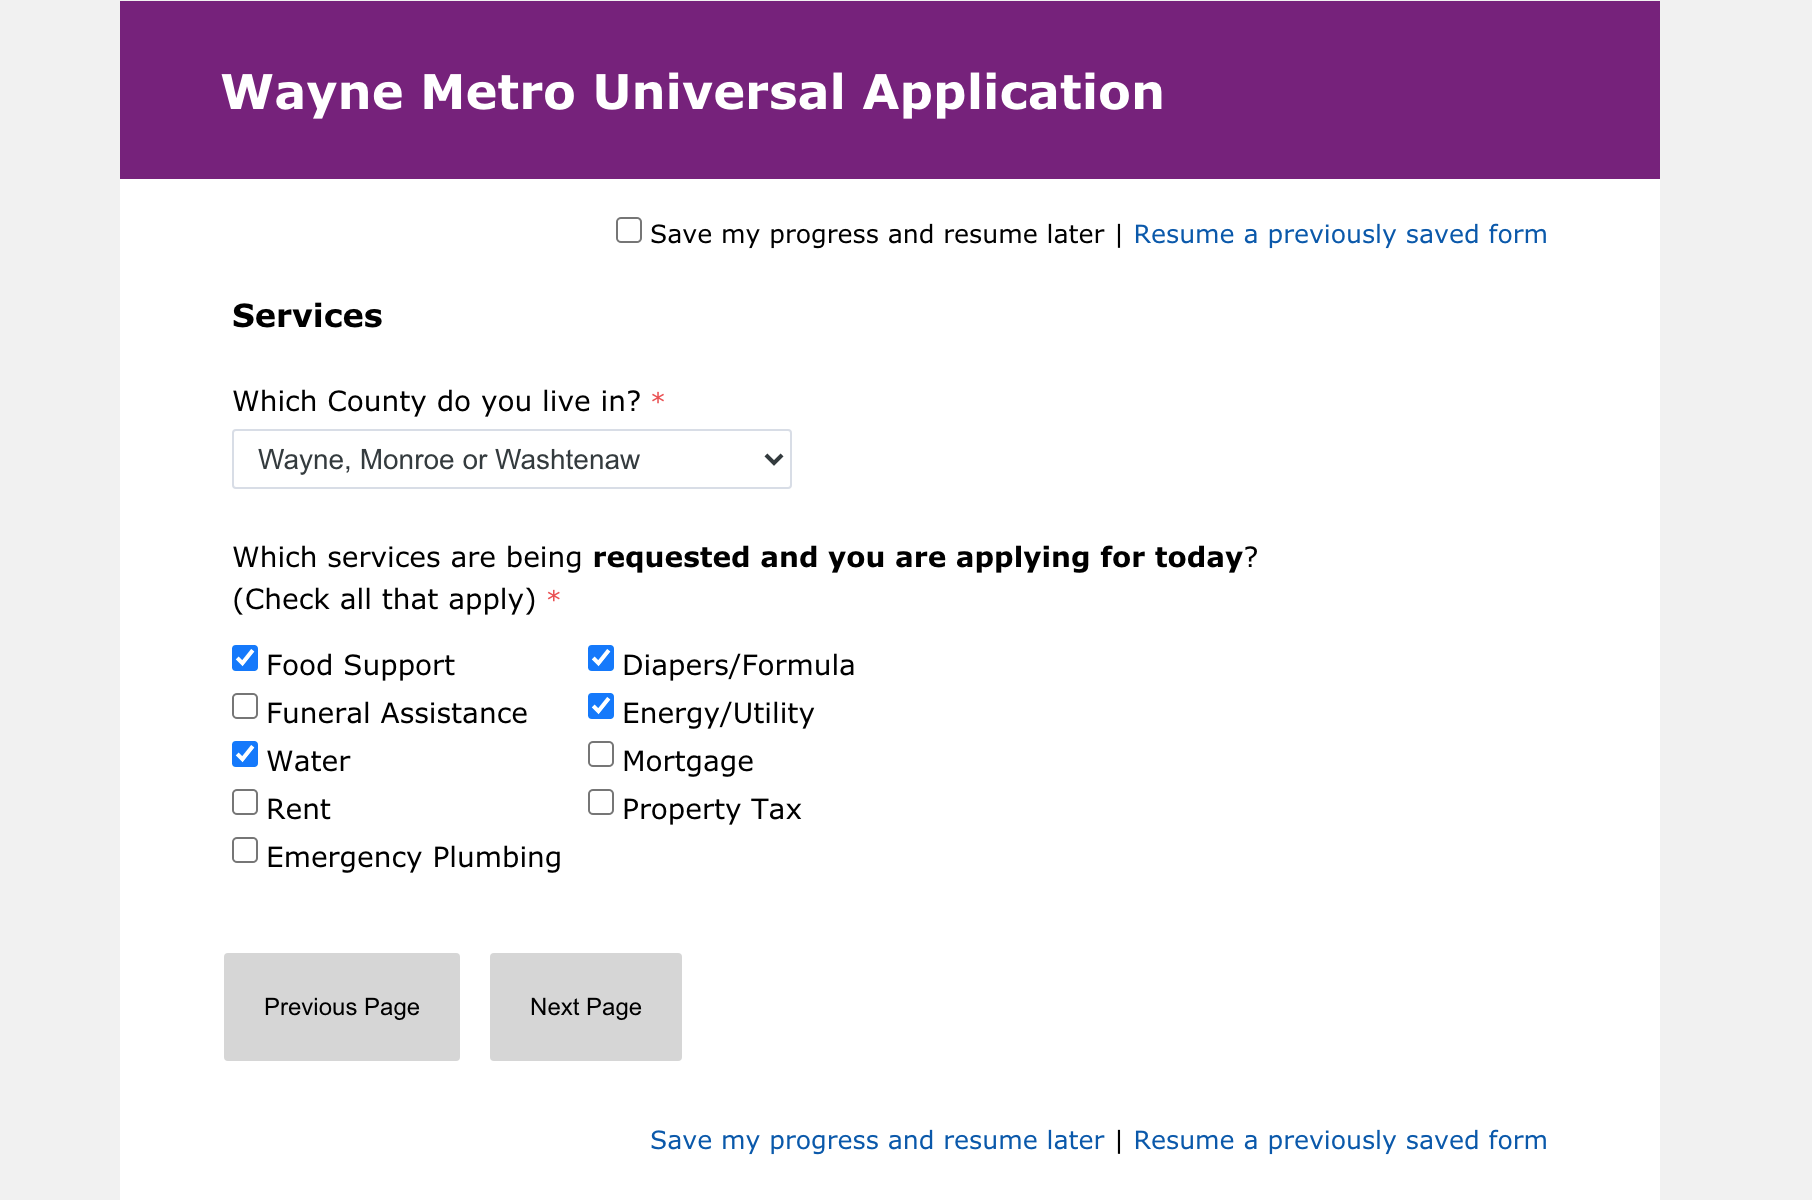Check the Funeral Assistance checkbox
Viewport: 1812px width, 1200px height.
(x=245, y=706)
